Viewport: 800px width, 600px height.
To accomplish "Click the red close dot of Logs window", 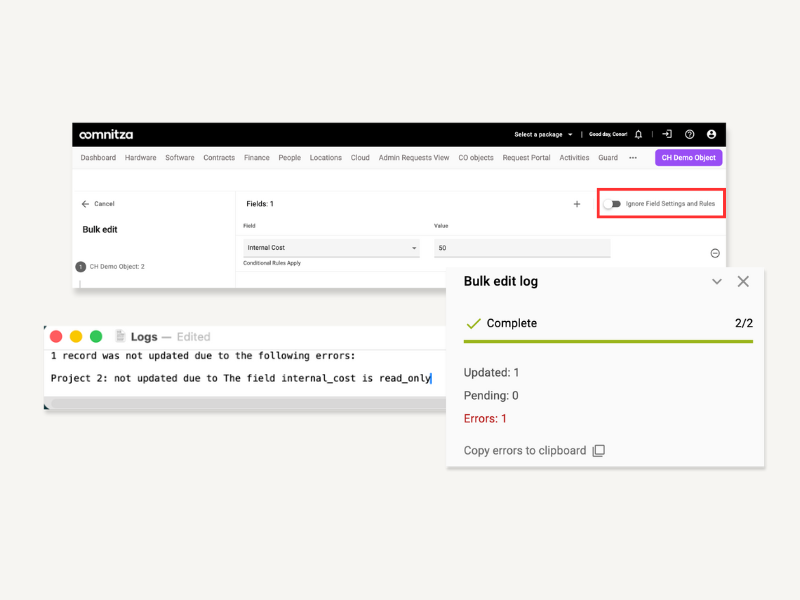I will click(56, 337).
